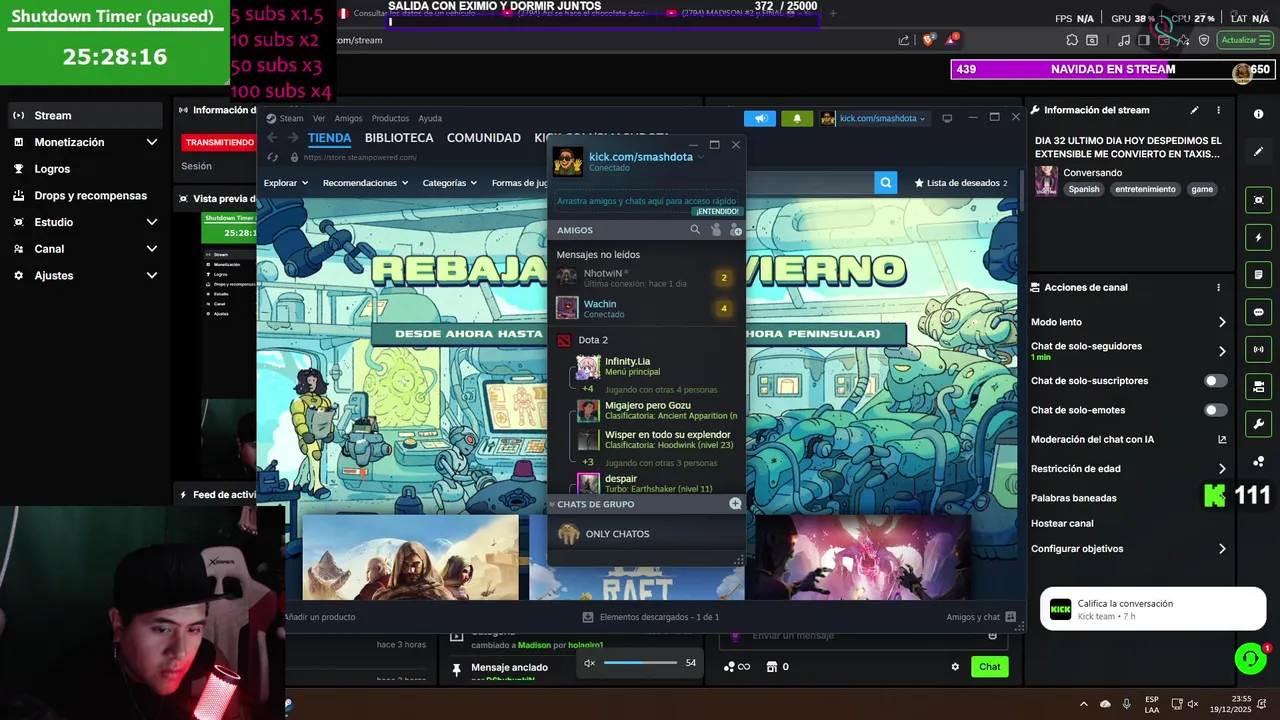Screen dimensions: 1280x720
Task: Click the broadcast signal icon in rail
Action: 1258,349
